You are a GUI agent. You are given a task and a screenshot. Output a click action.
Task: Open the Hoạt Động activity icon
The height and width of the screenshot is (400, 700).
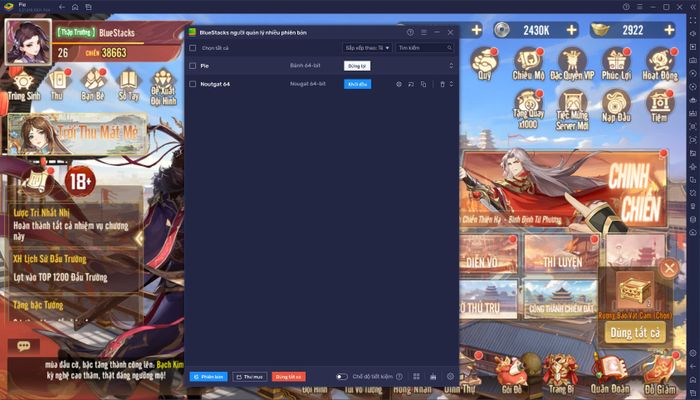coord(660,64)
